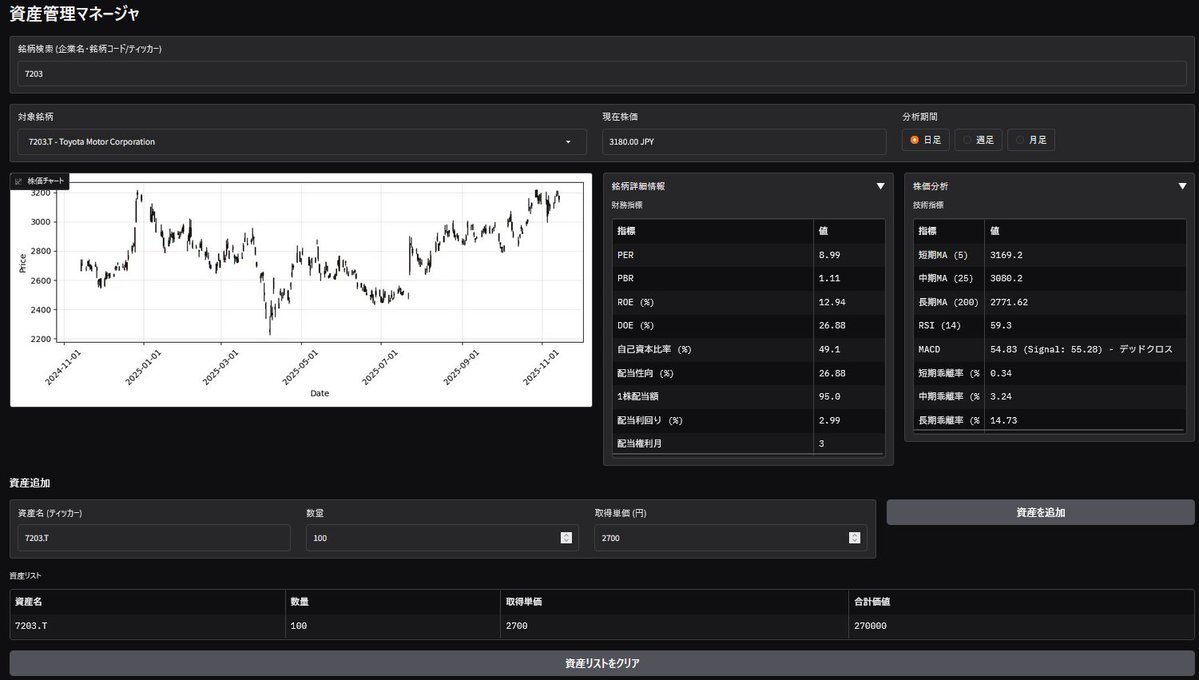Click the stock price chart image
The image size is (1199, 680).
[300, 290]
